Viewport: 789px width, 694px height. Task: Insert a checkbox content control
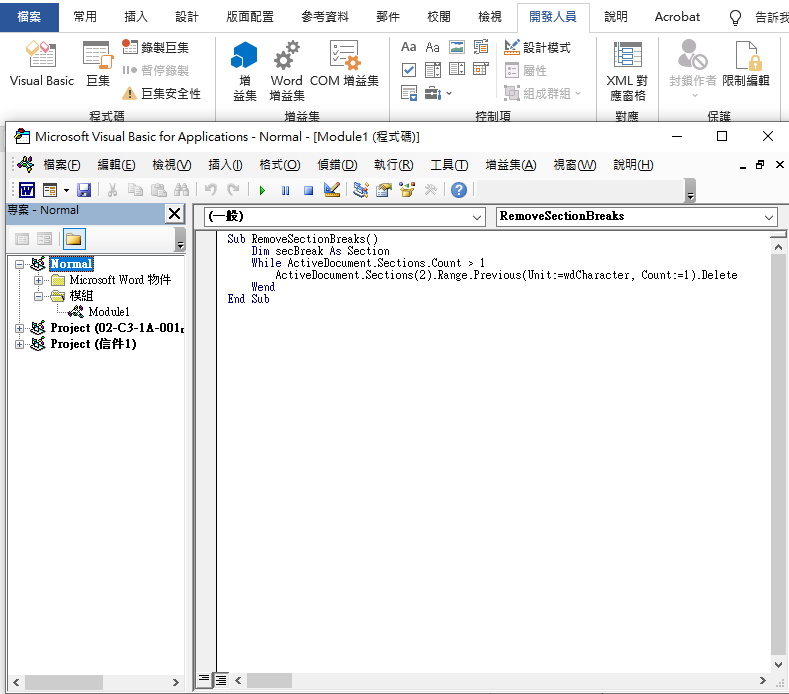409,69
